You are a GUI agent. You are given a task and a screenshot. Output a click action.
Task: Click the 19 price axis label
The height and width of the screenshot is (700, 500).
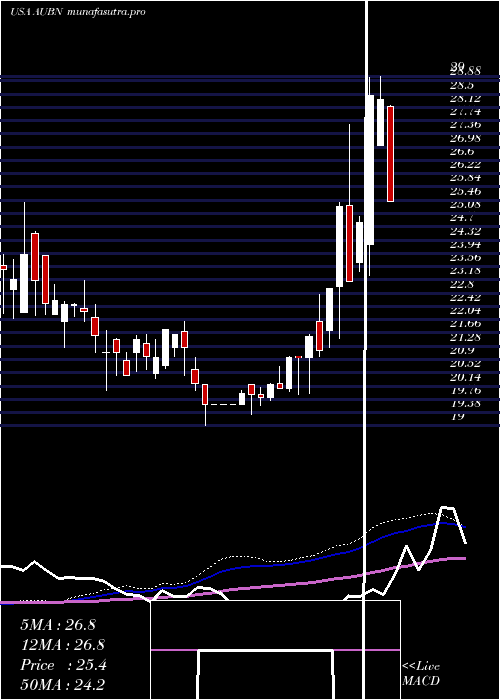[x=458, y=417]
